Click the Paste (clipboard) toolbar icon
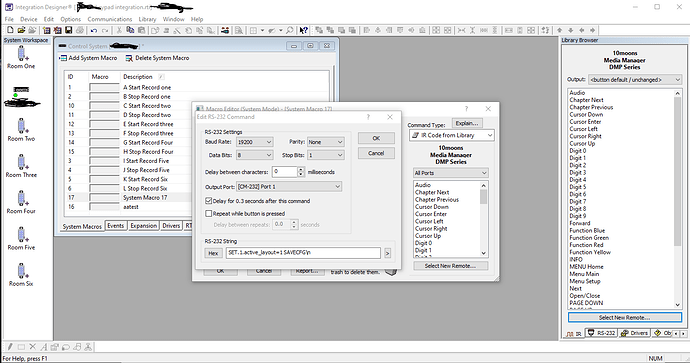This screenshot has width=690, height=363. 141,30
